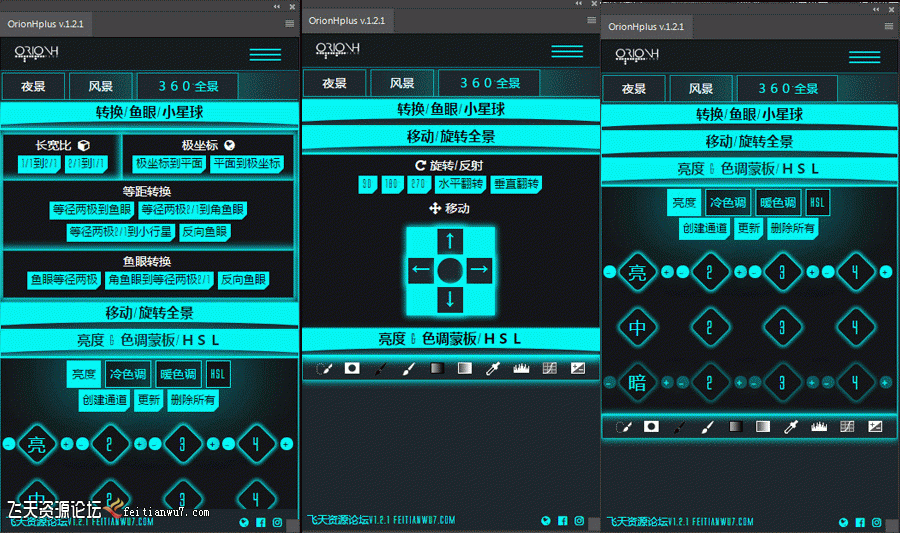Toggle the 暖色调 mode in the right panel
This screenshot has height=533, width=900.
(x=777, y=203)
